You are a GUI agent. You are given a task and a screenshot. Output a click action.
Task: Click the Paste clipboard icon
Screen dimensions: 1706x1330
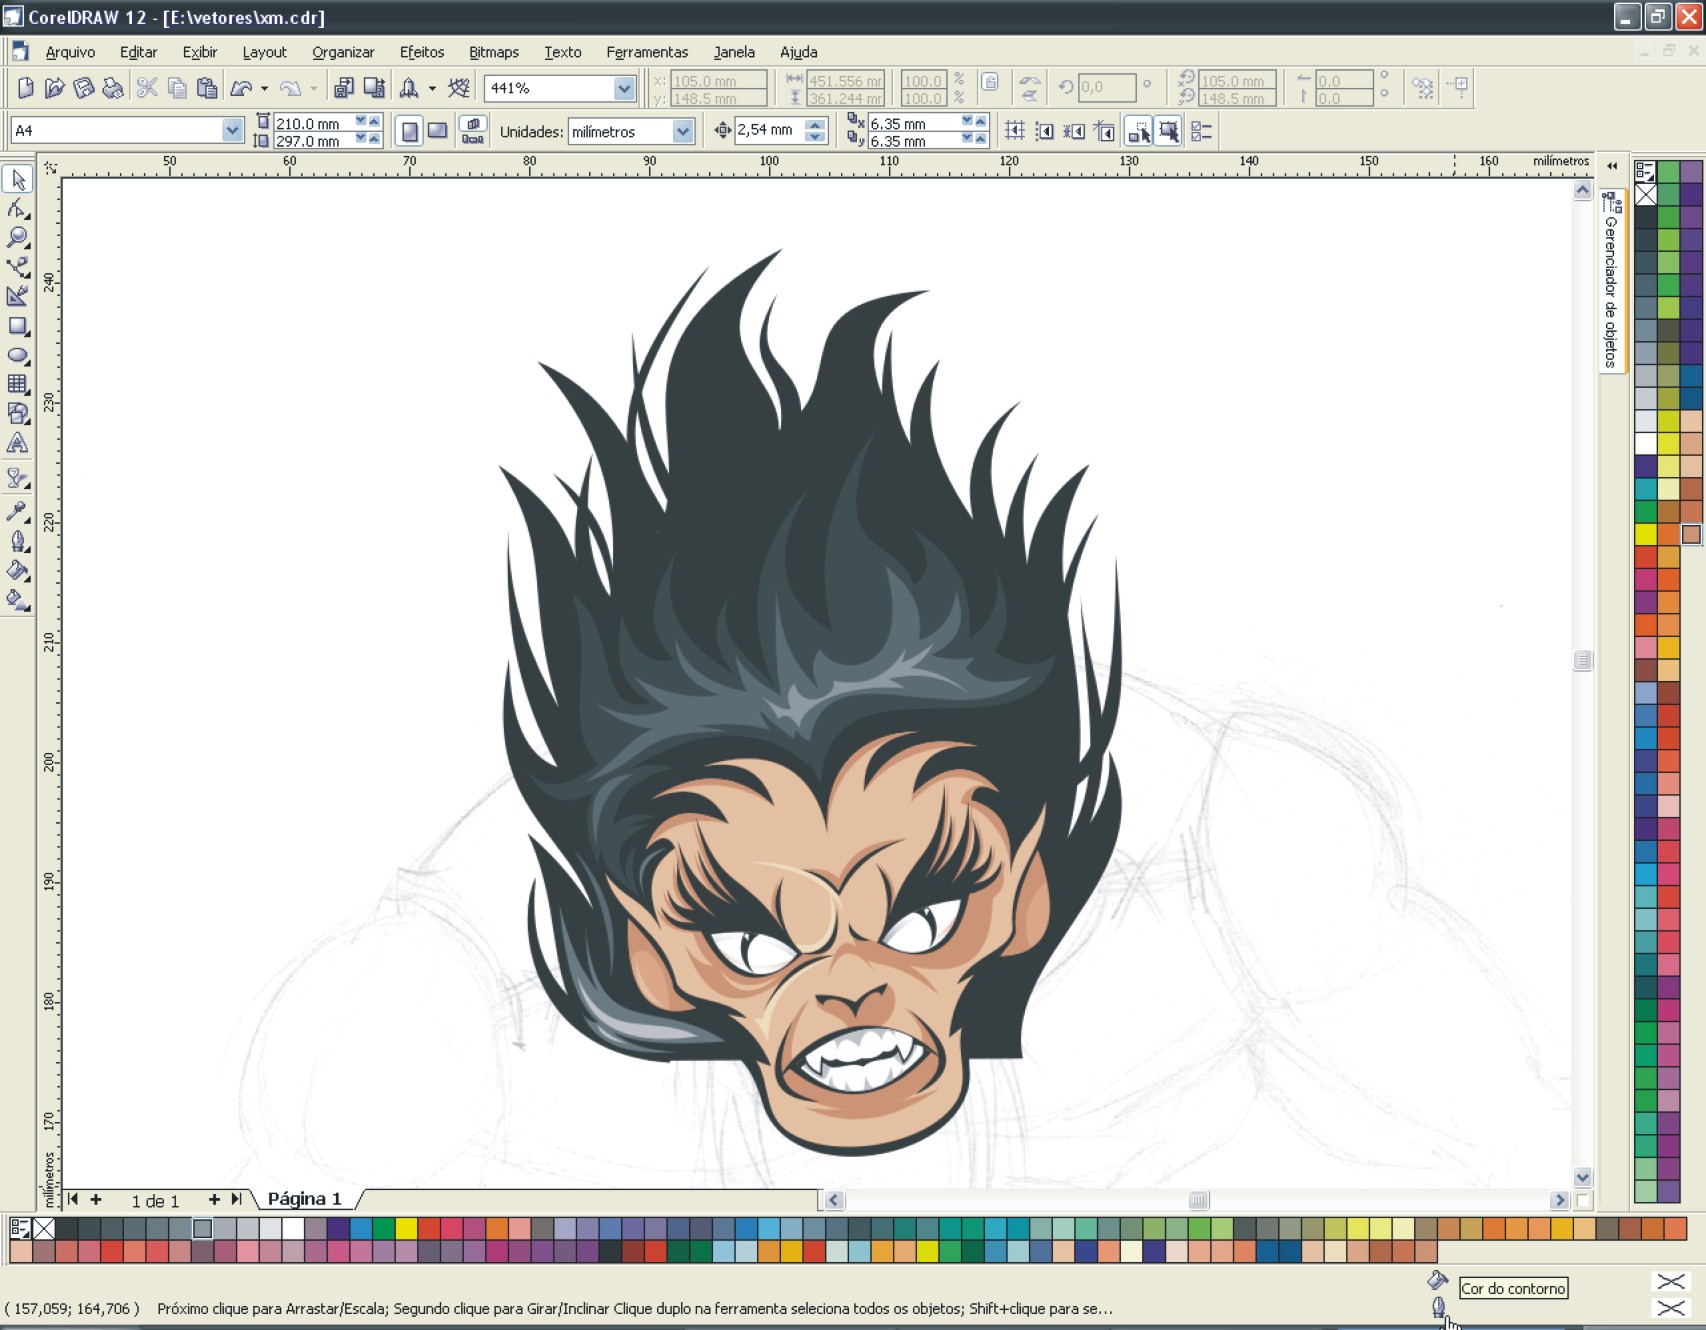pyautogui.click(x=207, y=88)
